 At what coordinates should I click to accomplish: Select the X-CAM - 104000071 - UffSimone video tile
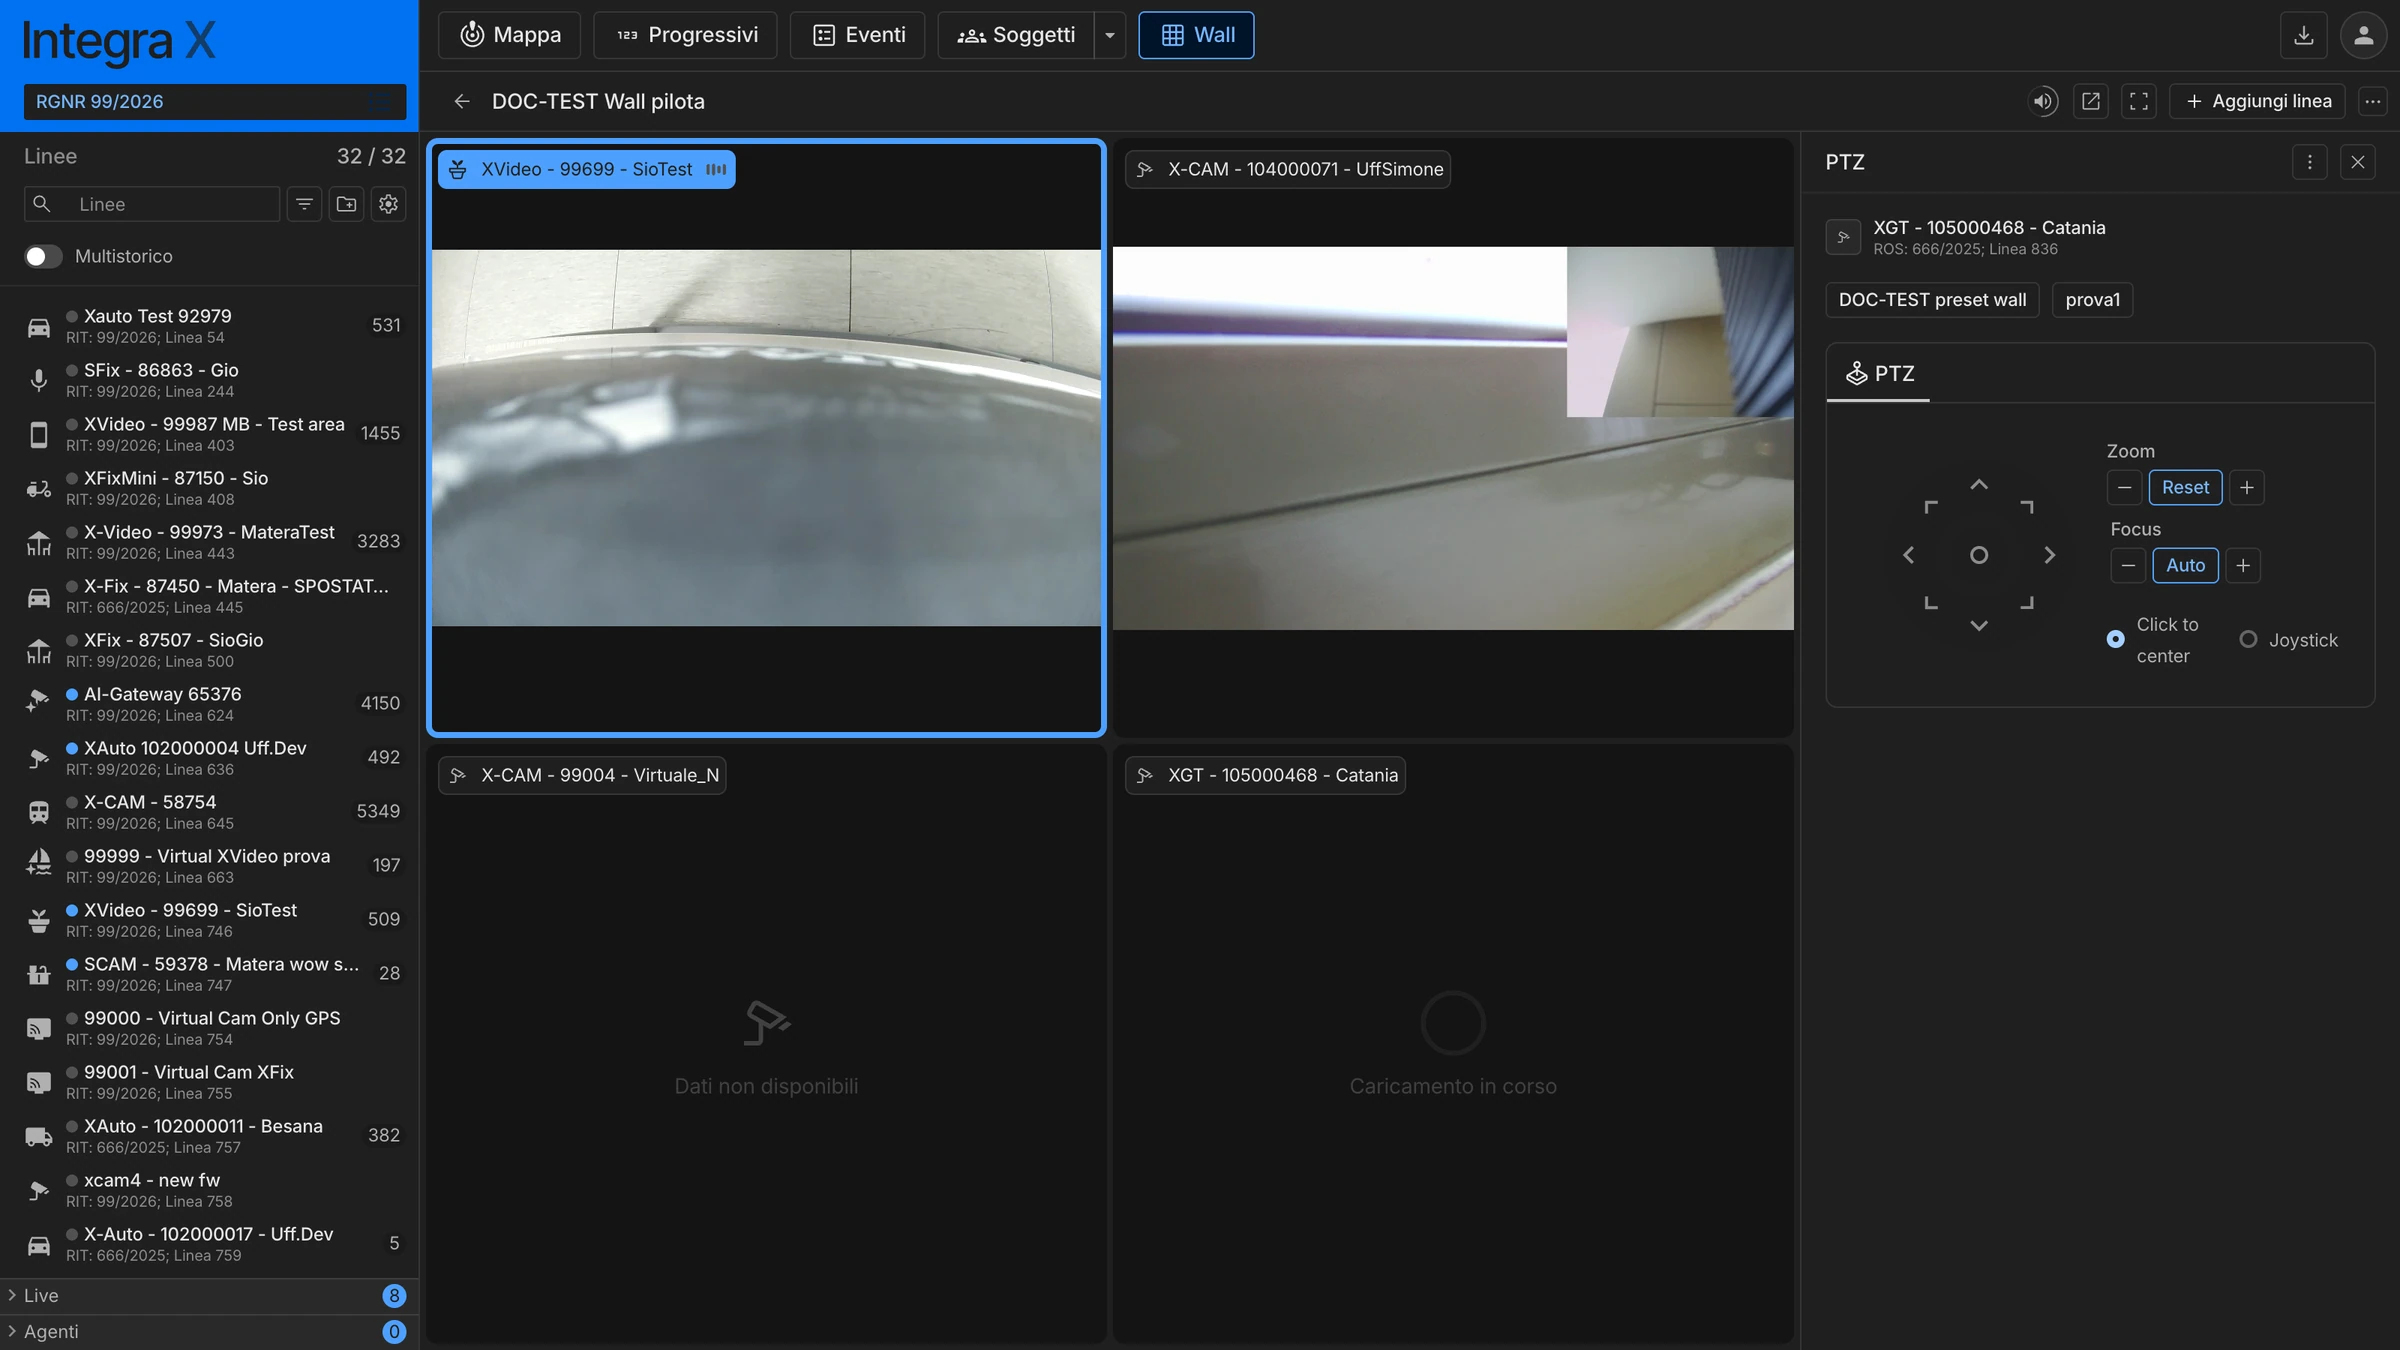pyautogui.click(x=1453, y=438)
